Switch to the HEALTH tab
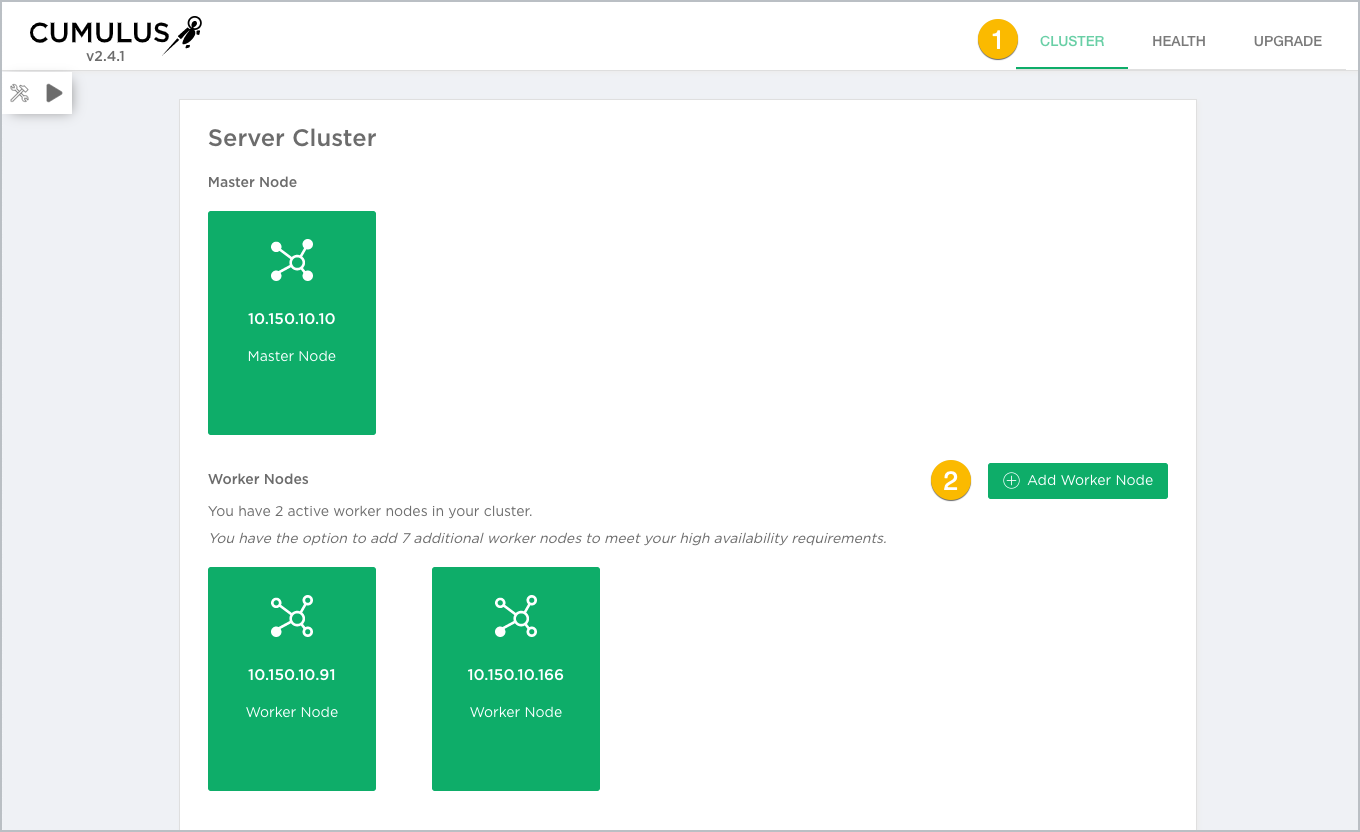The image size is (1360, 832). click(1178, 41)
